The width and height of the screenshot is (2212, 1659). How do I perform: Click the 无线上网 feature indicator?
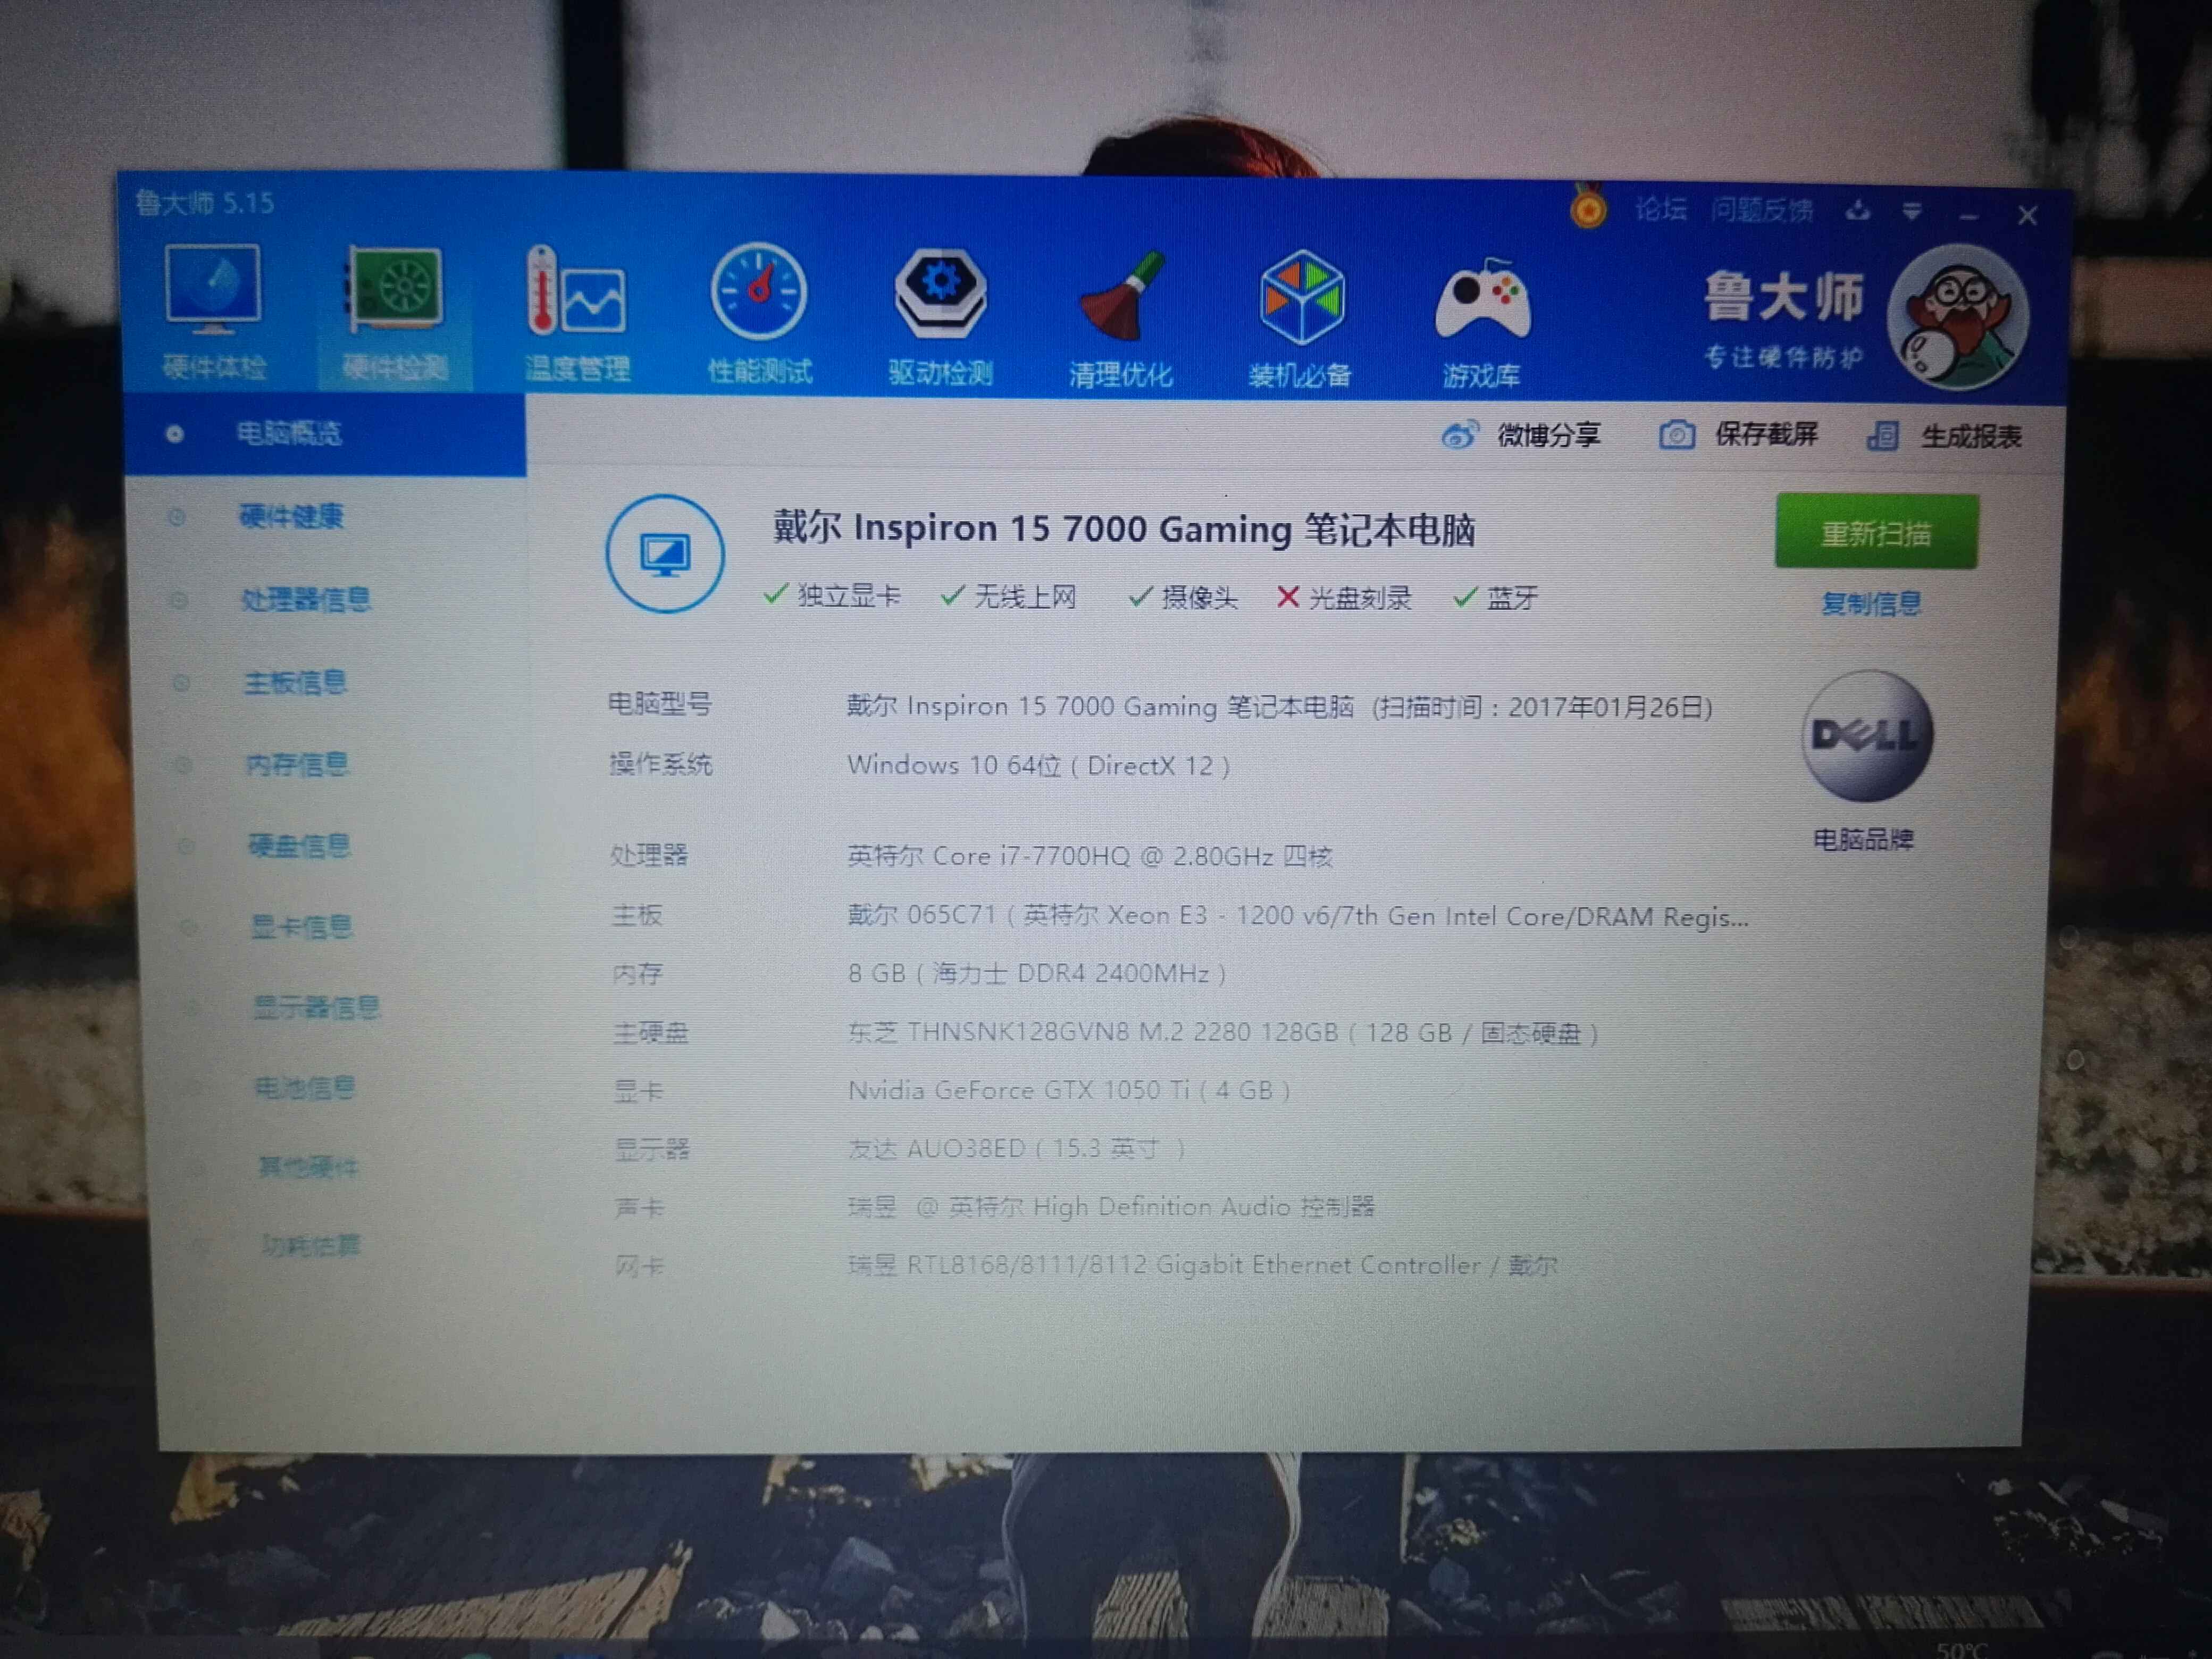pyautogui.click(x=1009, y=597)
